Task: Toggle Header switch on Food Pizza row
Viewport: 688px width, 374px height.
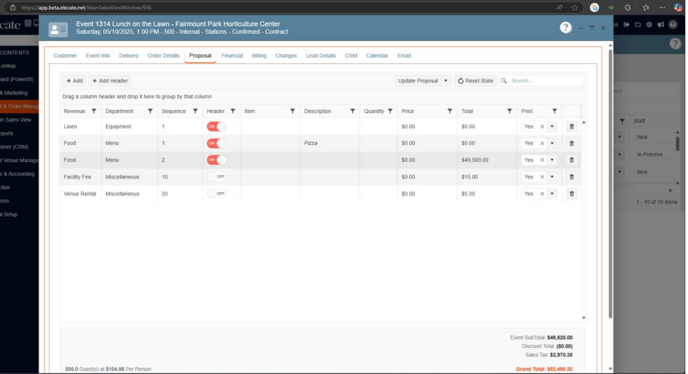Action: click(x=216, y=143)
